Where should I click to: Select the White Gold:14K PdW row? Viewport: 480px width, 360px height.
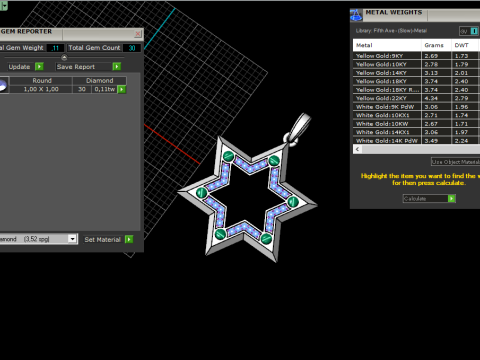pyautogui.click(x=416, y=141)
